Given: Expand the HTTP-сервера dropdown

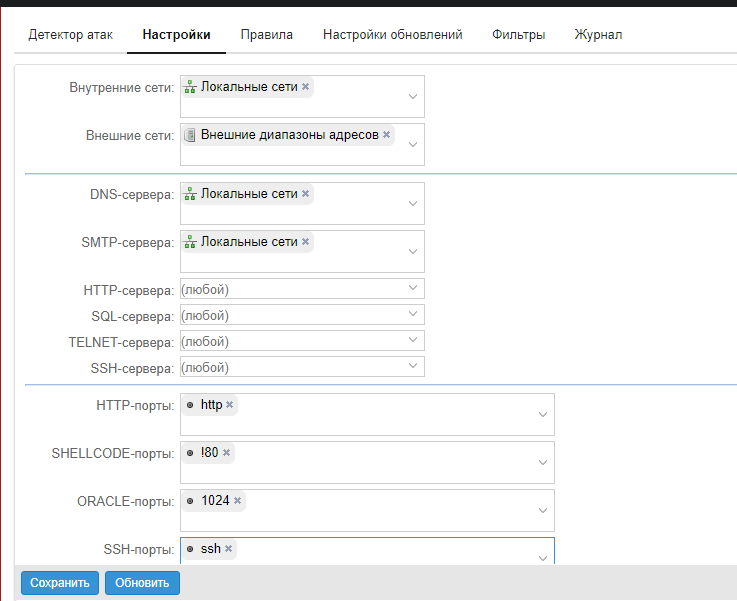Looking at the screenshot, I should (x=413, y=288).
